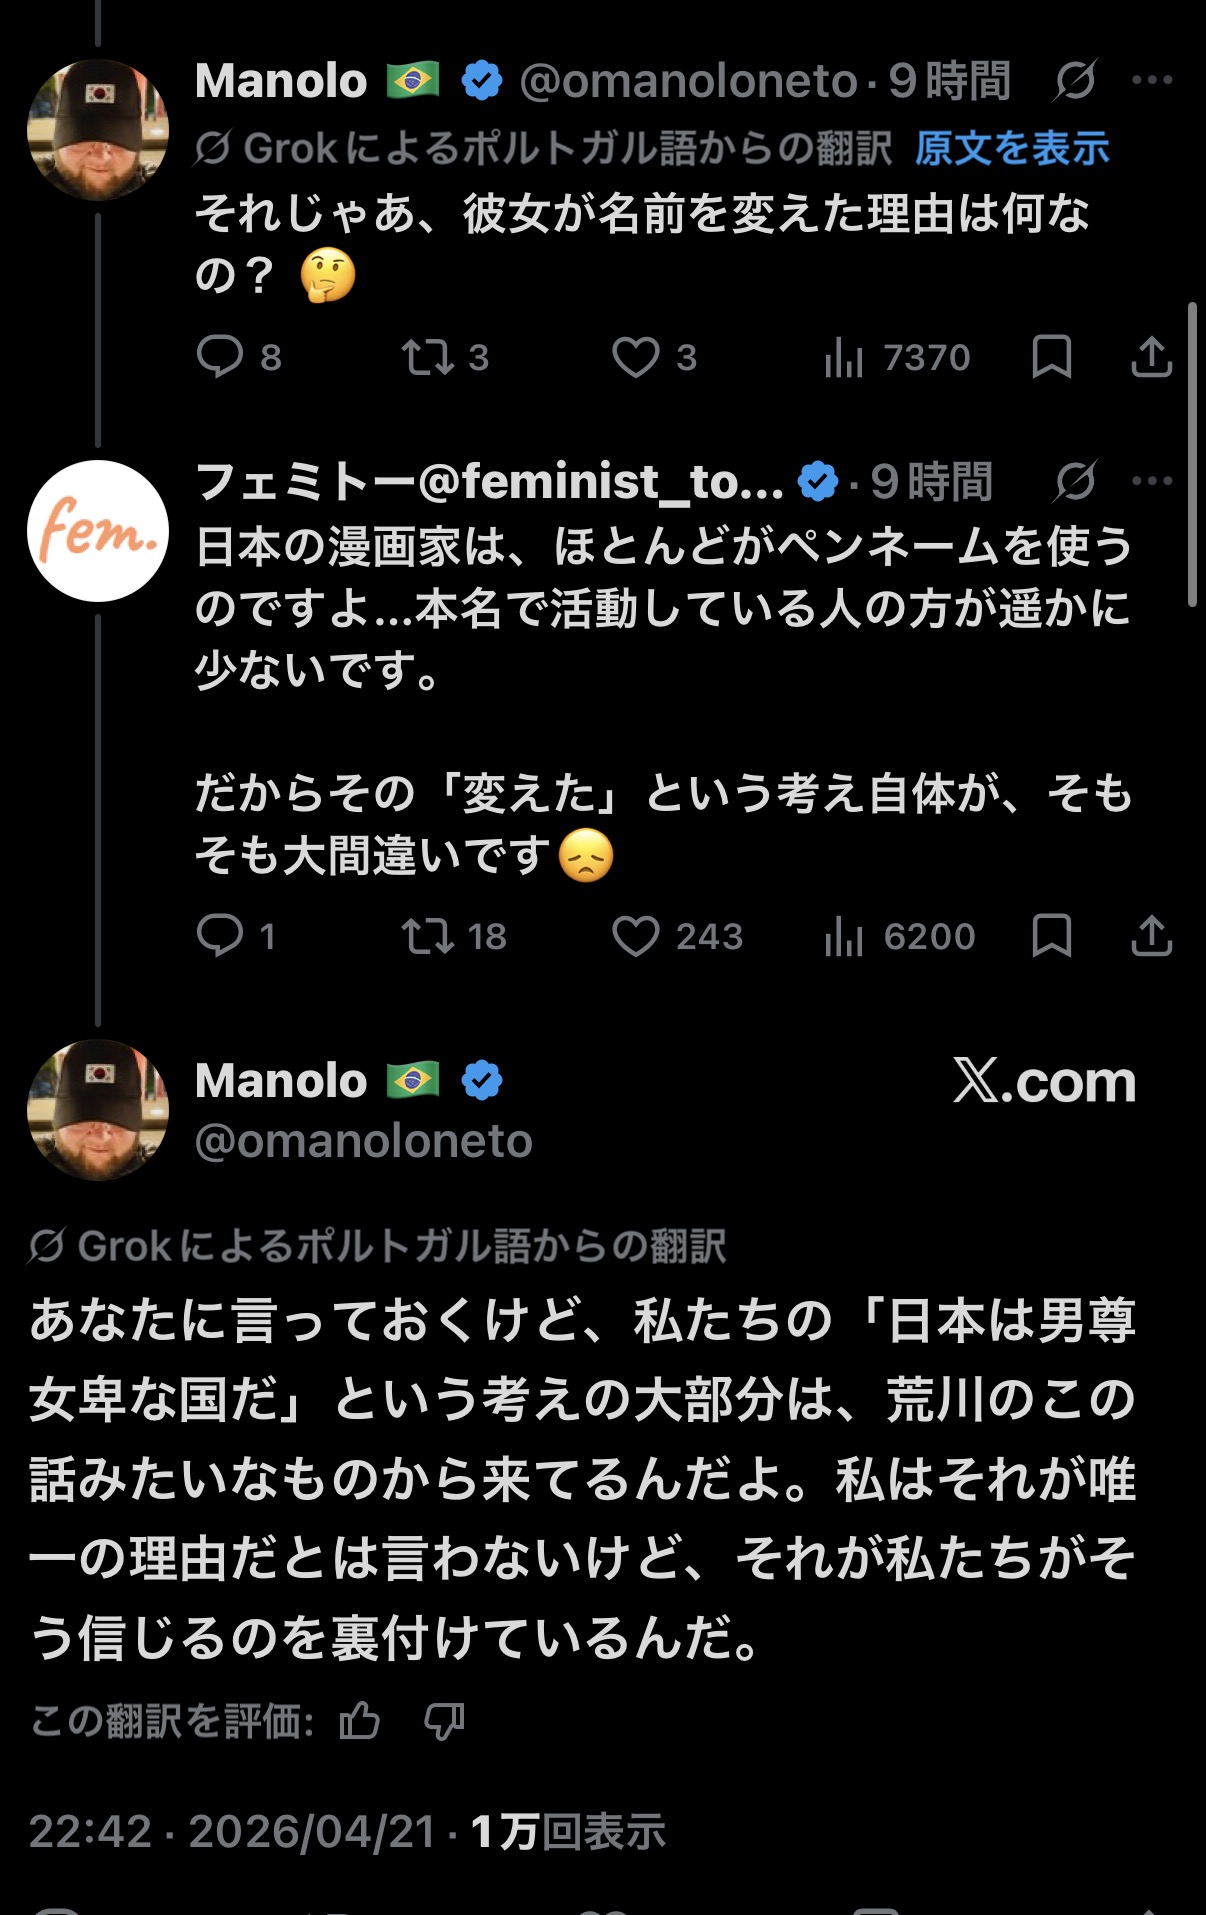Rate the translation with thumbs up
The width and height of the screenshot is (1206, 1915).
360,1721
